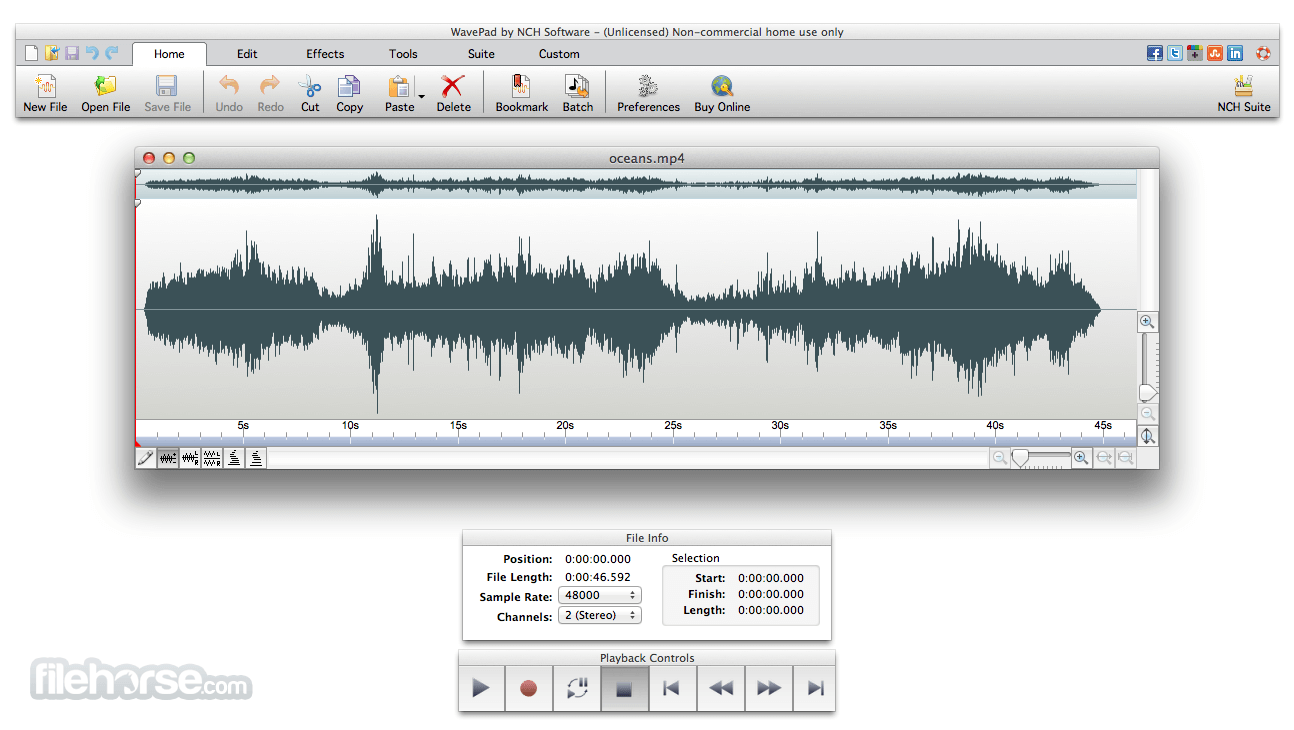Switch to the Suite tab
This screenshot has width=1294, height=730.
pyautogui.click(x=481, y=54)
